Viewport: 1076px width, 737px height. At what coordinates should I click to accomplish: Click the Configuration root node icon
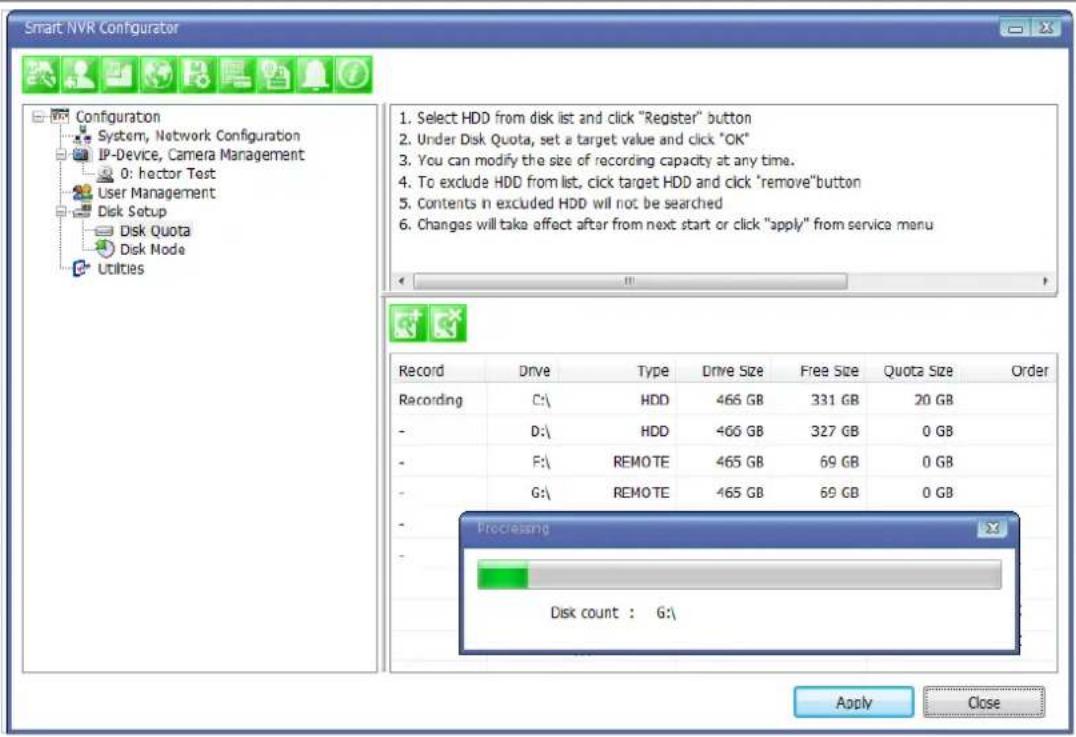[x=60, y=116]
